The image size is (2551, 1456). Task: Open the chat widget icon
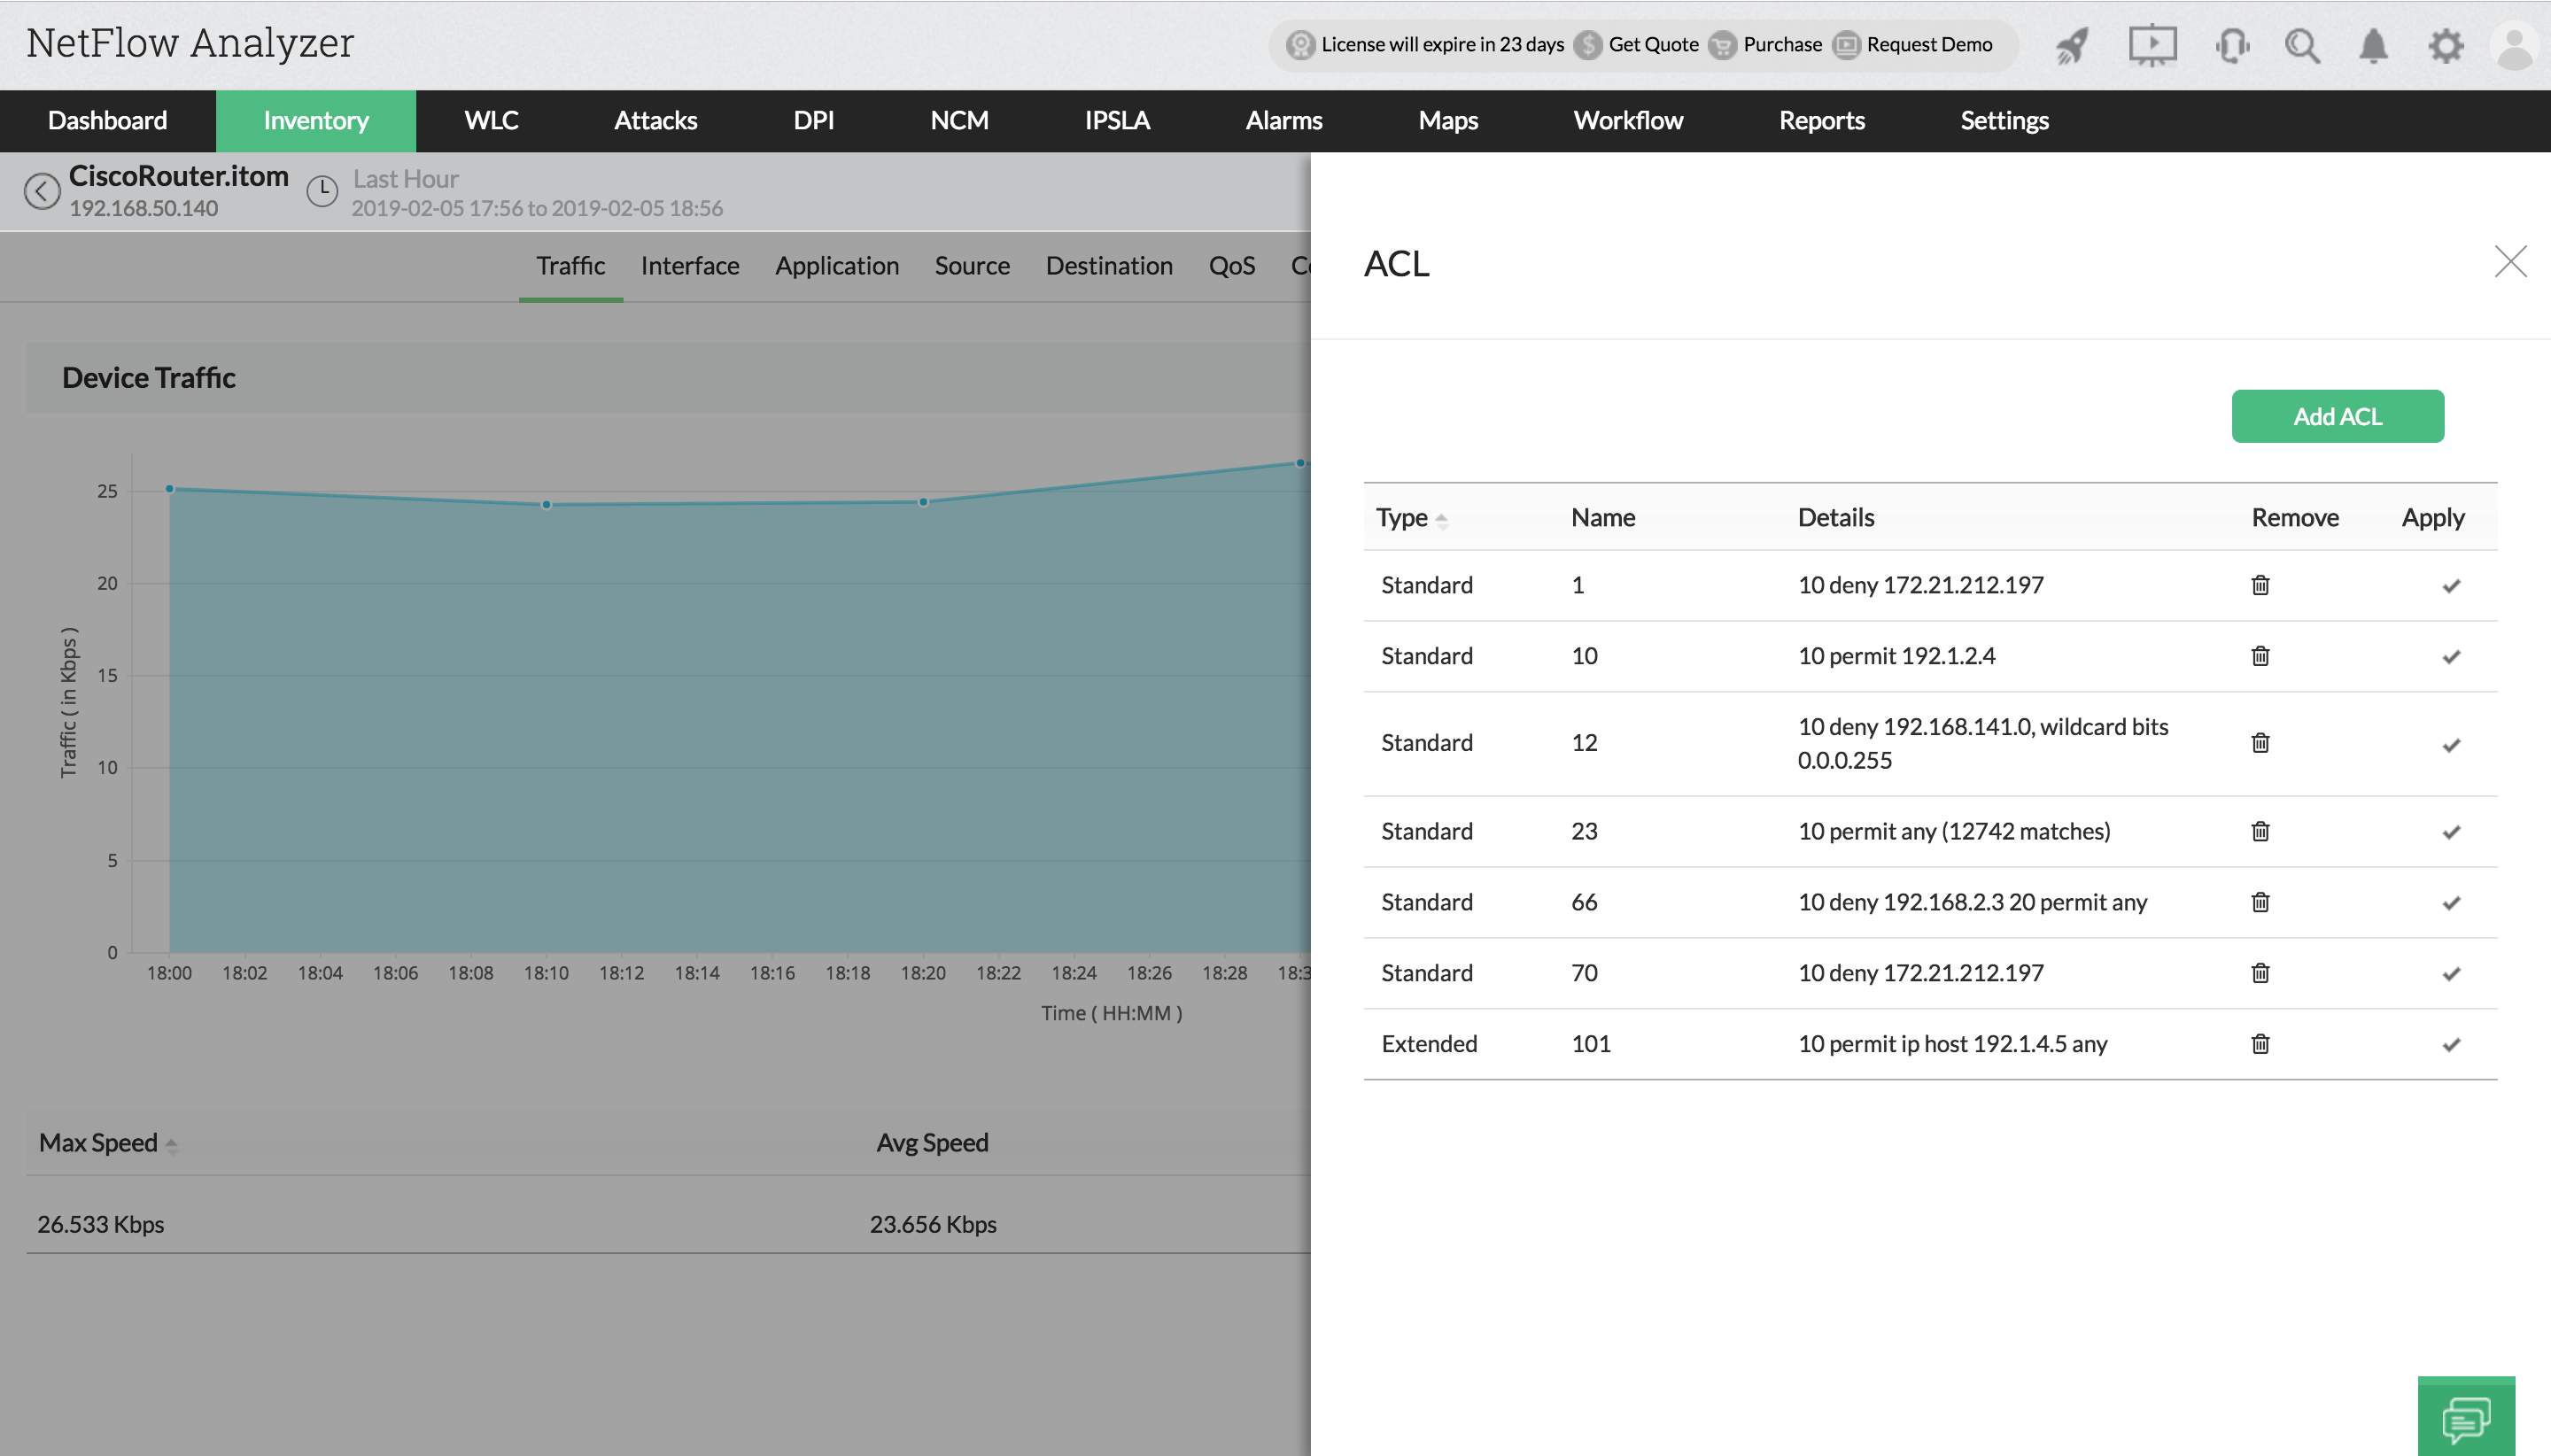click(2465, 1418)
